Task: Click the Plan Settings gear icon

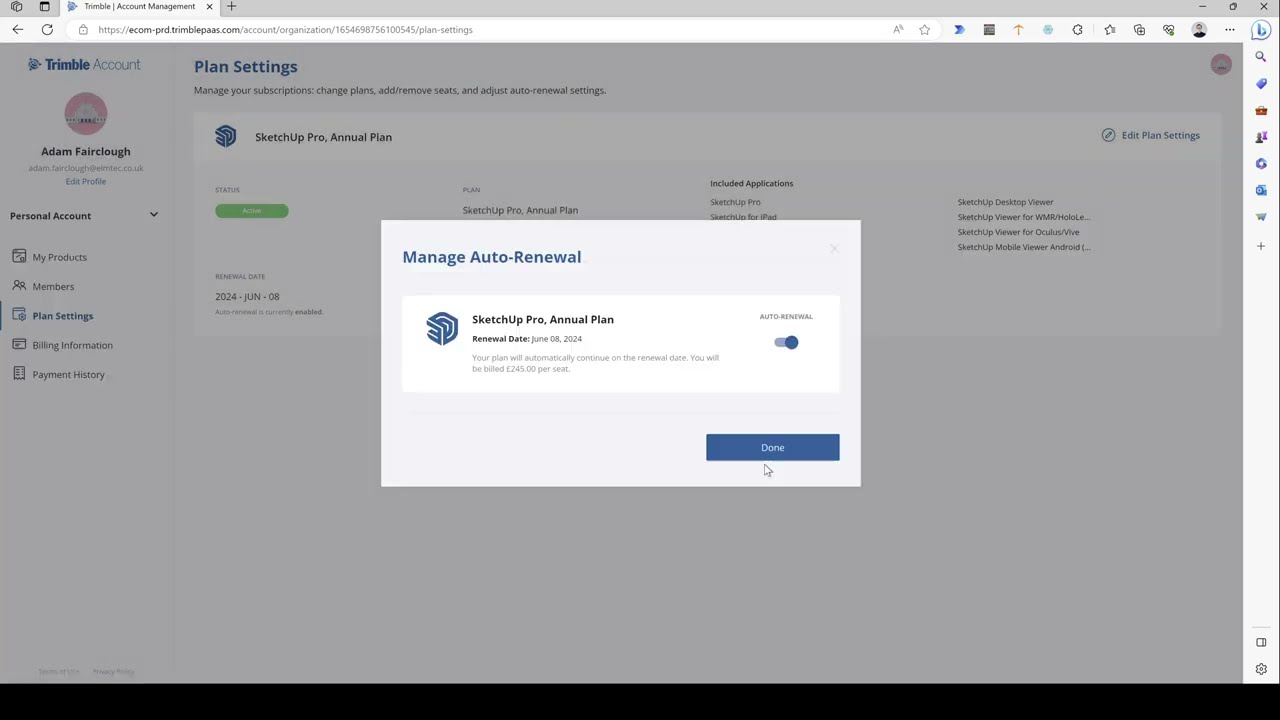Action: (x=19, y=315)
